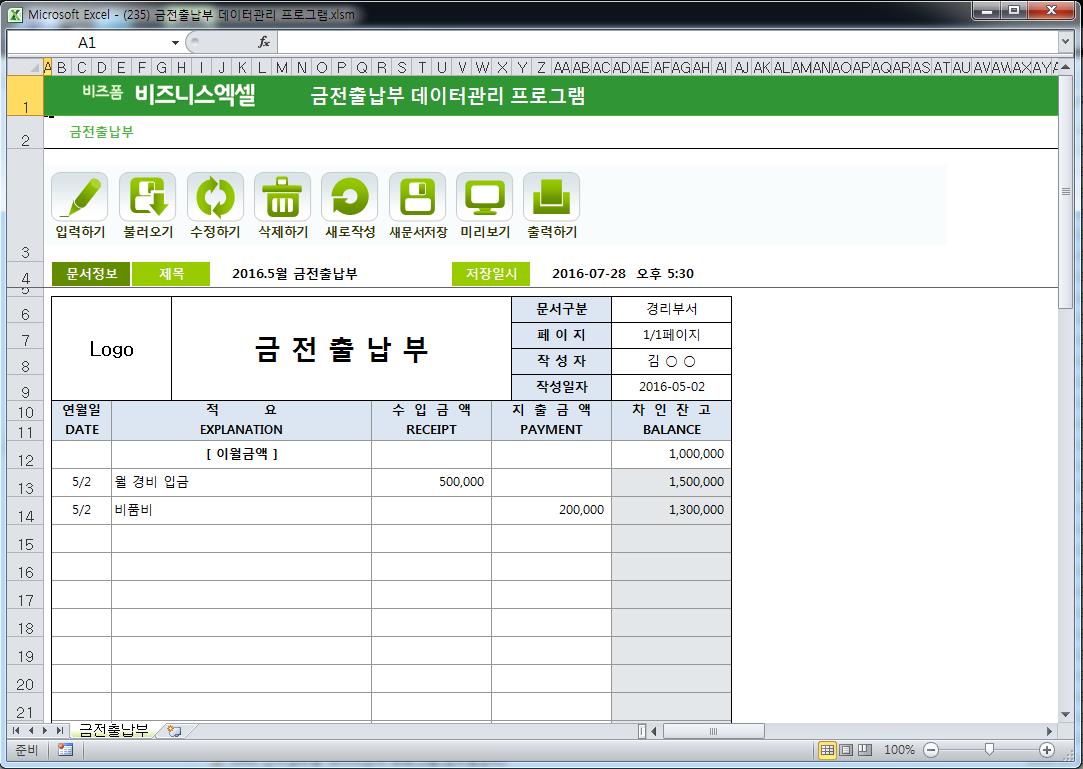Switch to Page Layout view
Screen dimensions: 1083x769
coord(846,750)
